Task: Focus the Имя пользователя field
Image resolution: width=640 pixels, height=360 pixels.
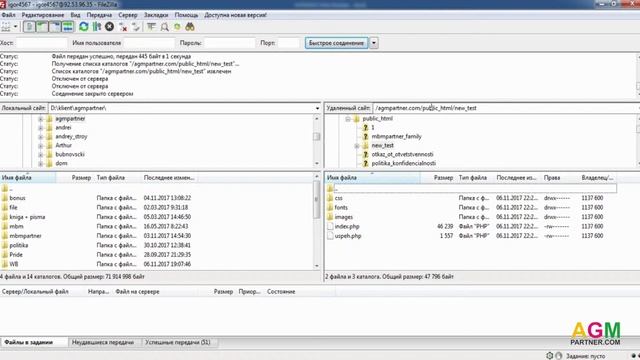Action: point(149,43)
